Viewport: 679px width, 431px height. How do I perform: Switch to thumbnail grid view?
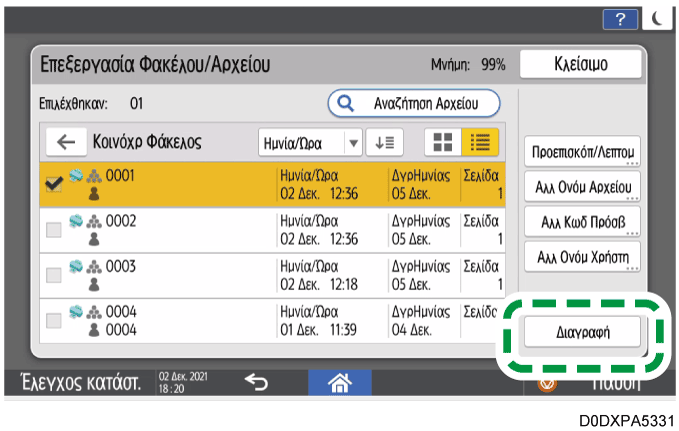439,142
